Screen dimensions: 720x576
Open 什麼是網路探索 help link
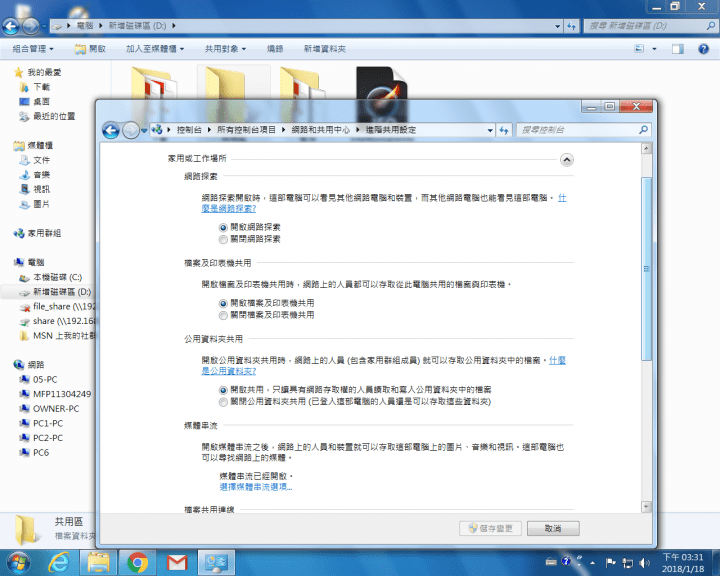click(229, 209)
